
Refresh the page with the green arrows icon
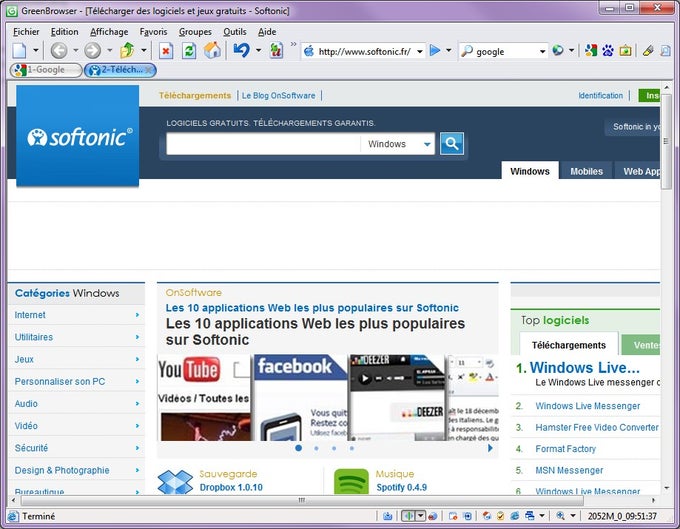point(189,51)
